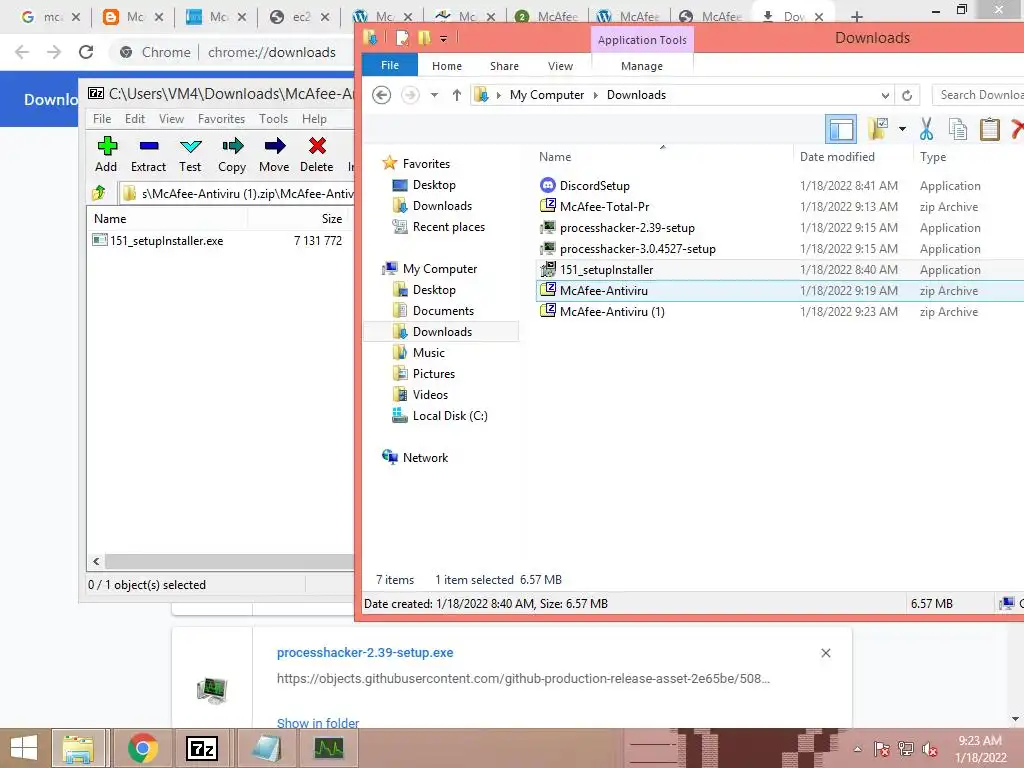
Task: Select Recent places under Favorites
Action: (449, 227)
